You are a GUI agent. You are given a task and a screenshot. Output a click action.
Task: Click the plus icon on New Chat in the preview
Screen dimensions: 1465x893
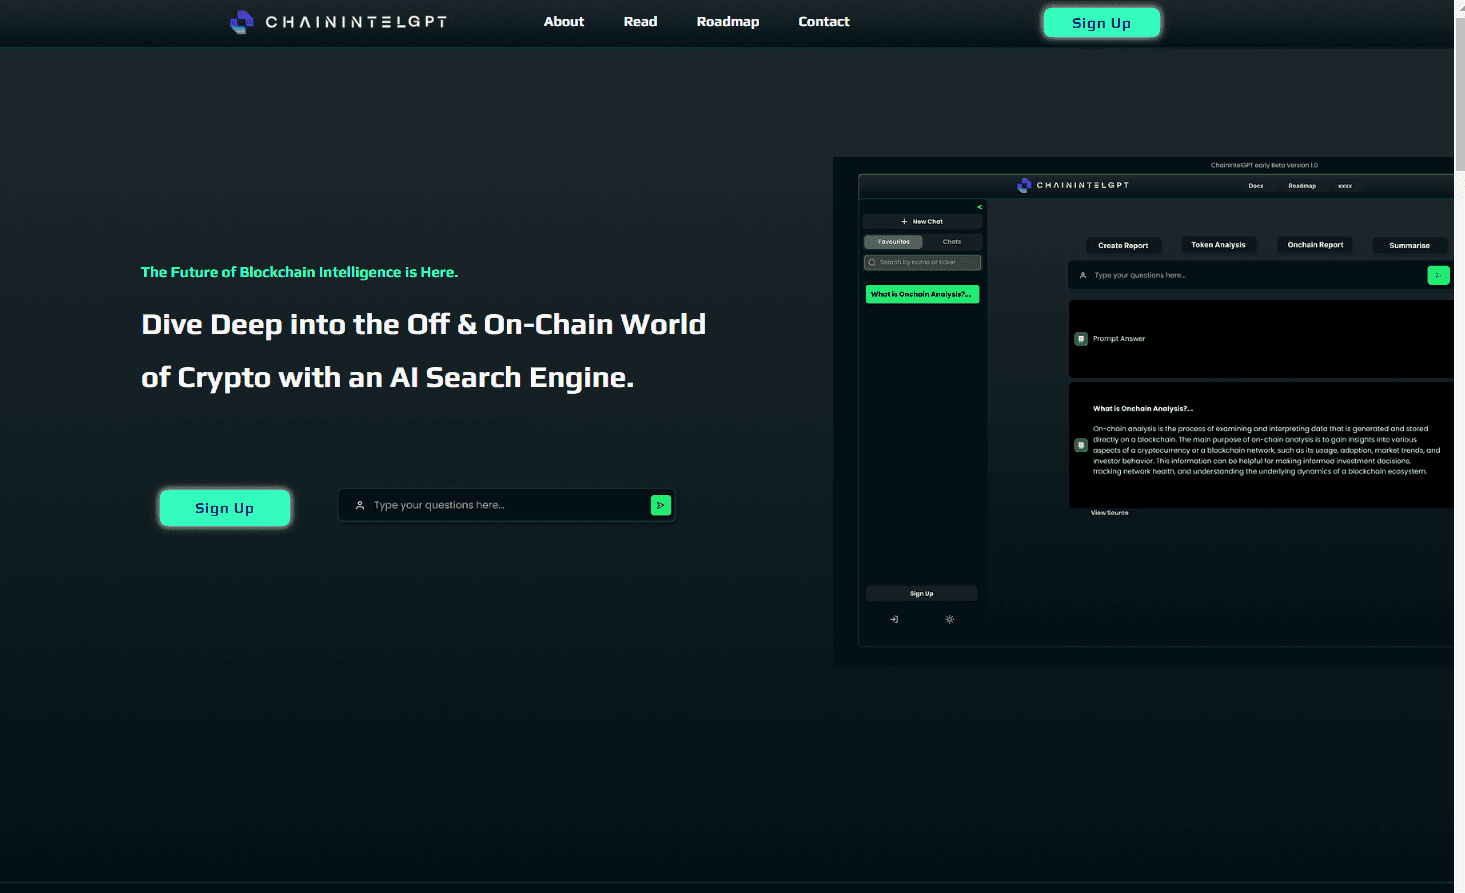[904, 222]
